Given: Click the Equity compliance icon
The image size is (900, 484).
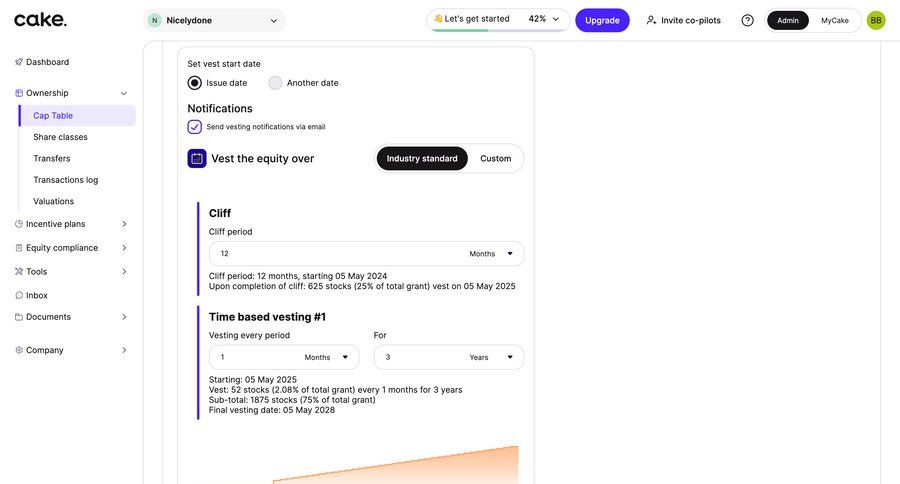Looking at the screenshot, I should tap(18, 248).
